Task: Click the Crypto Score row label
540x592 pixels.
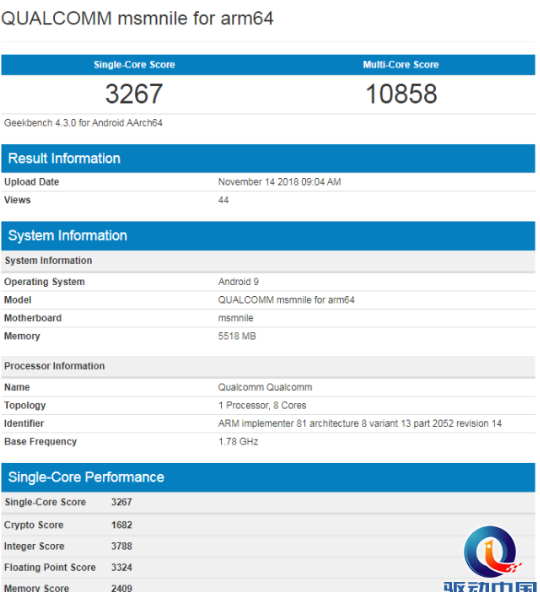Action: click(34, 525)
